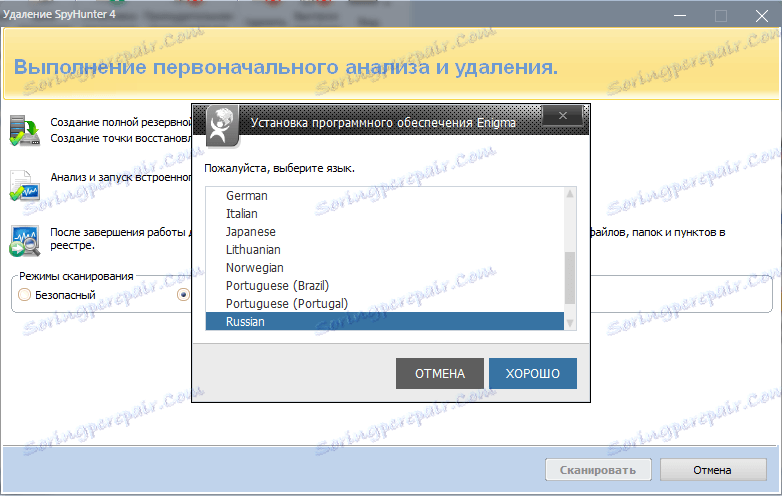Choose Italian from the language list
The width and height of the screenshot is (782, 496).
385,213
